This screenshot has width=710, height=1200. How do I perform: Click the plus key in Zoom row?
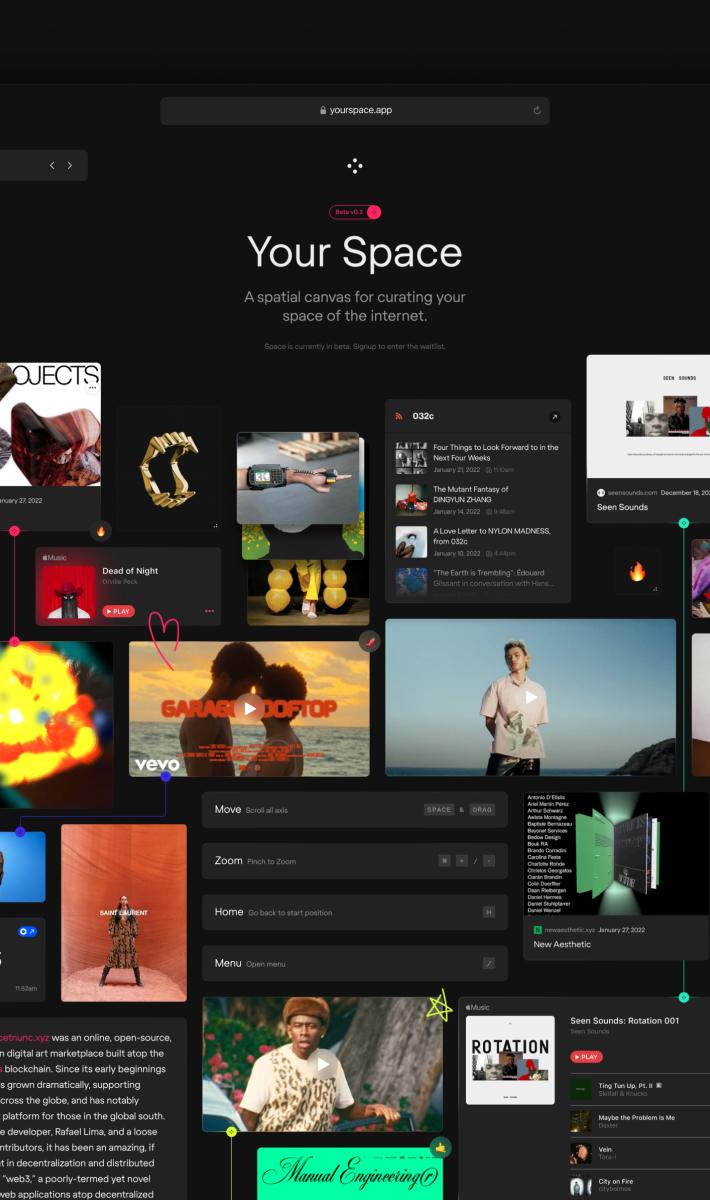[462, 861]
